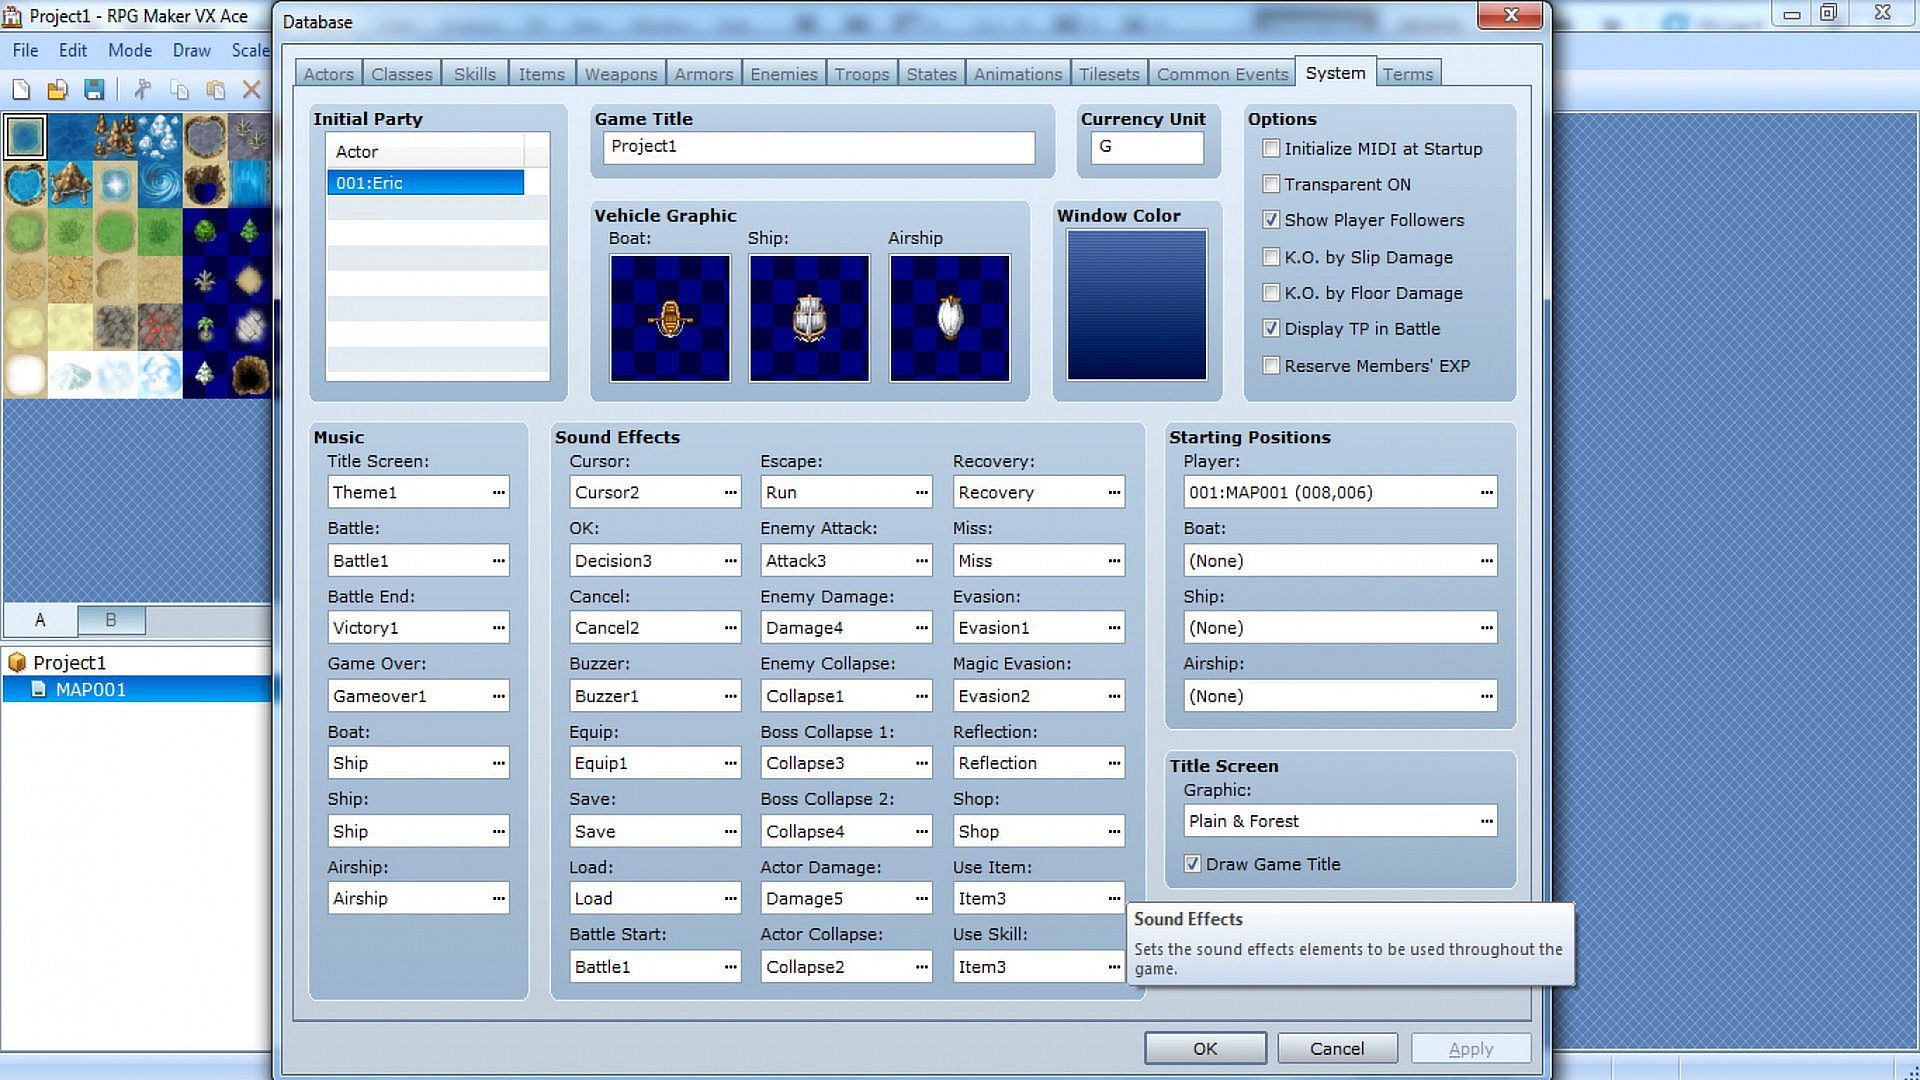Screen dimensions: 1920x1080
Task: Select the Ship vehicle graphic
Action: point(809,318)
